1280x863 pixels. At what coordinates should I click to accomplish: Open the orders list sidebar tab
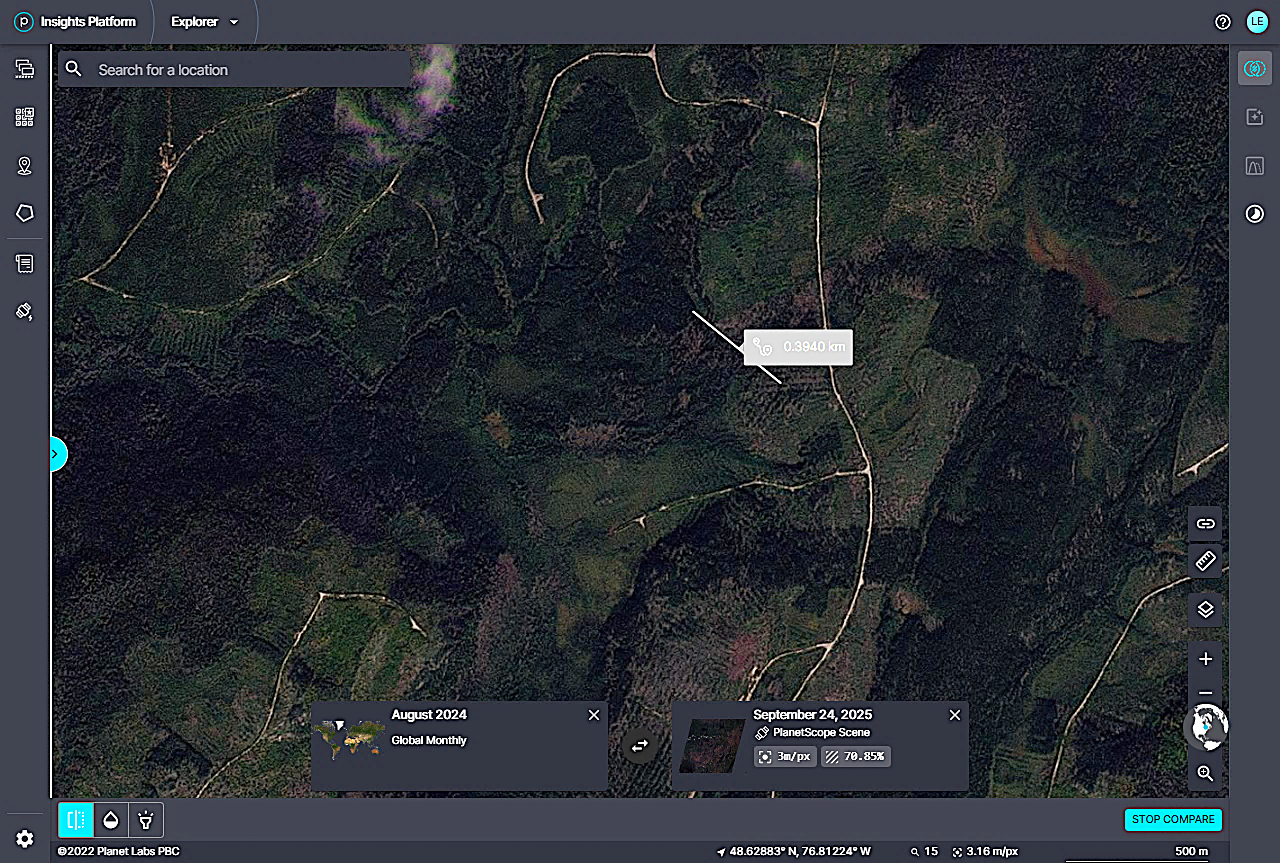(x=25, y=264)
